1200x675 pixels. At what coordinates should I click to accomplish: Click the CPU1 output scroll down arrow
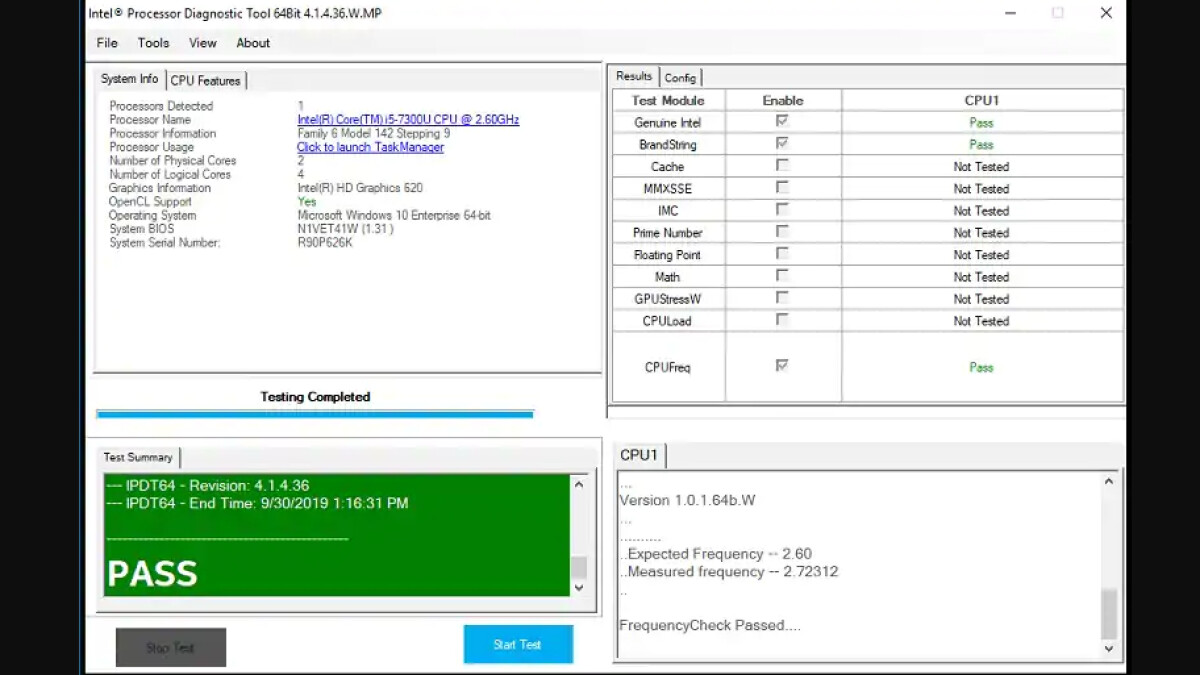pyautogui.click(x=1109, y=648)
